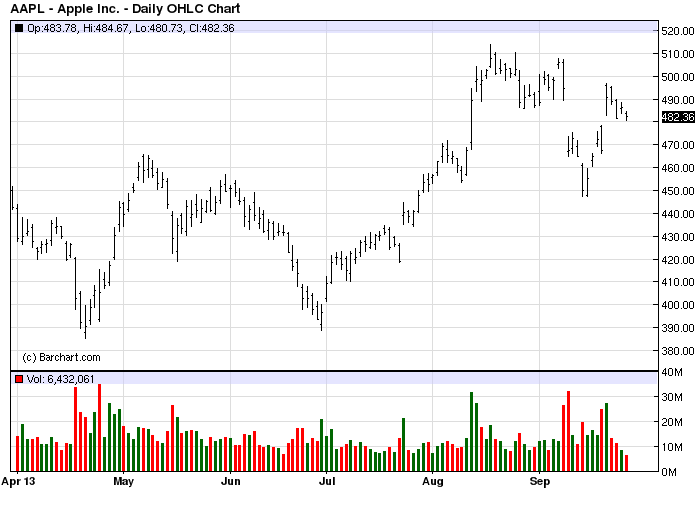
Task: Click the Apr 13 date axis label
Action: [x=18, y=482]
